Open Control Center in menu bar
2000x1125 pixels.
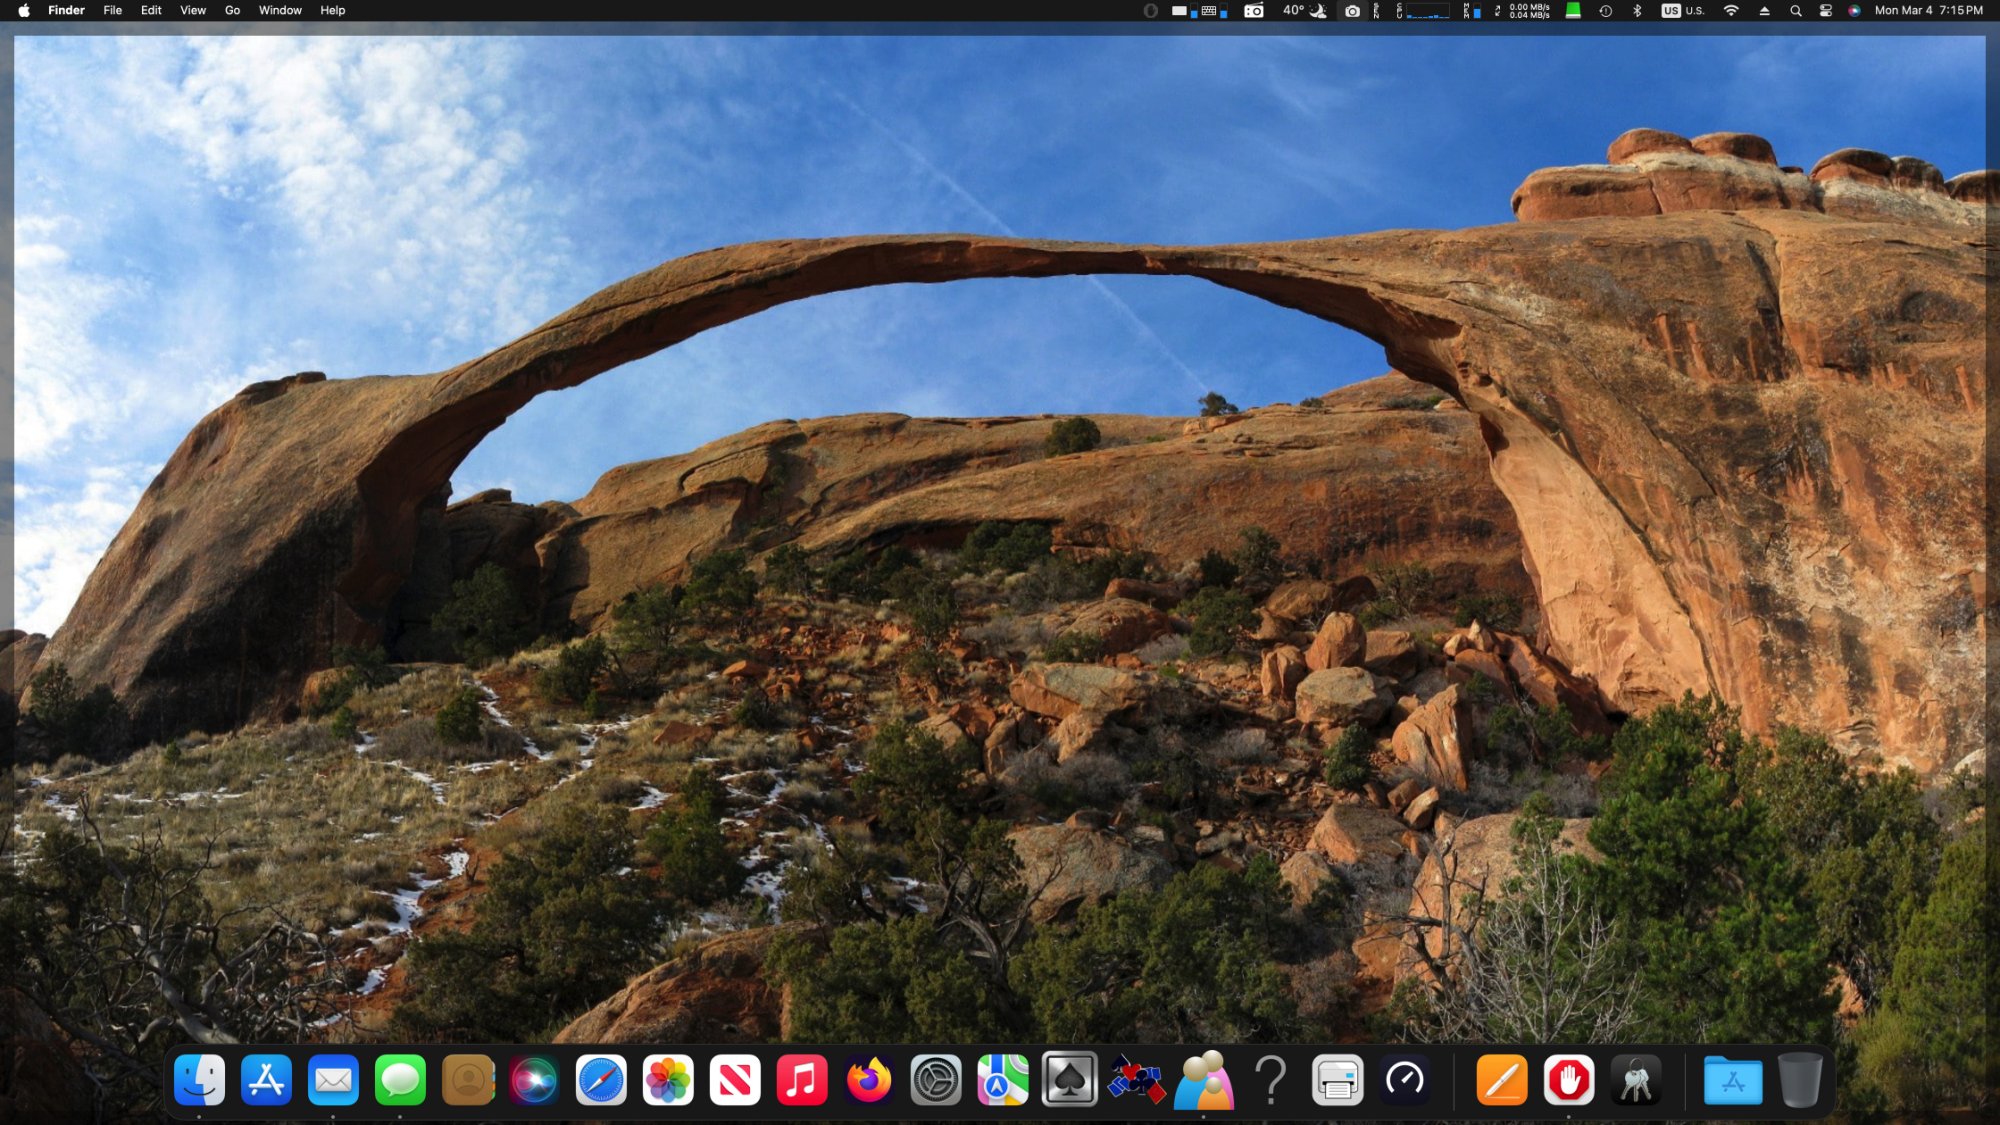[1825, 11]
